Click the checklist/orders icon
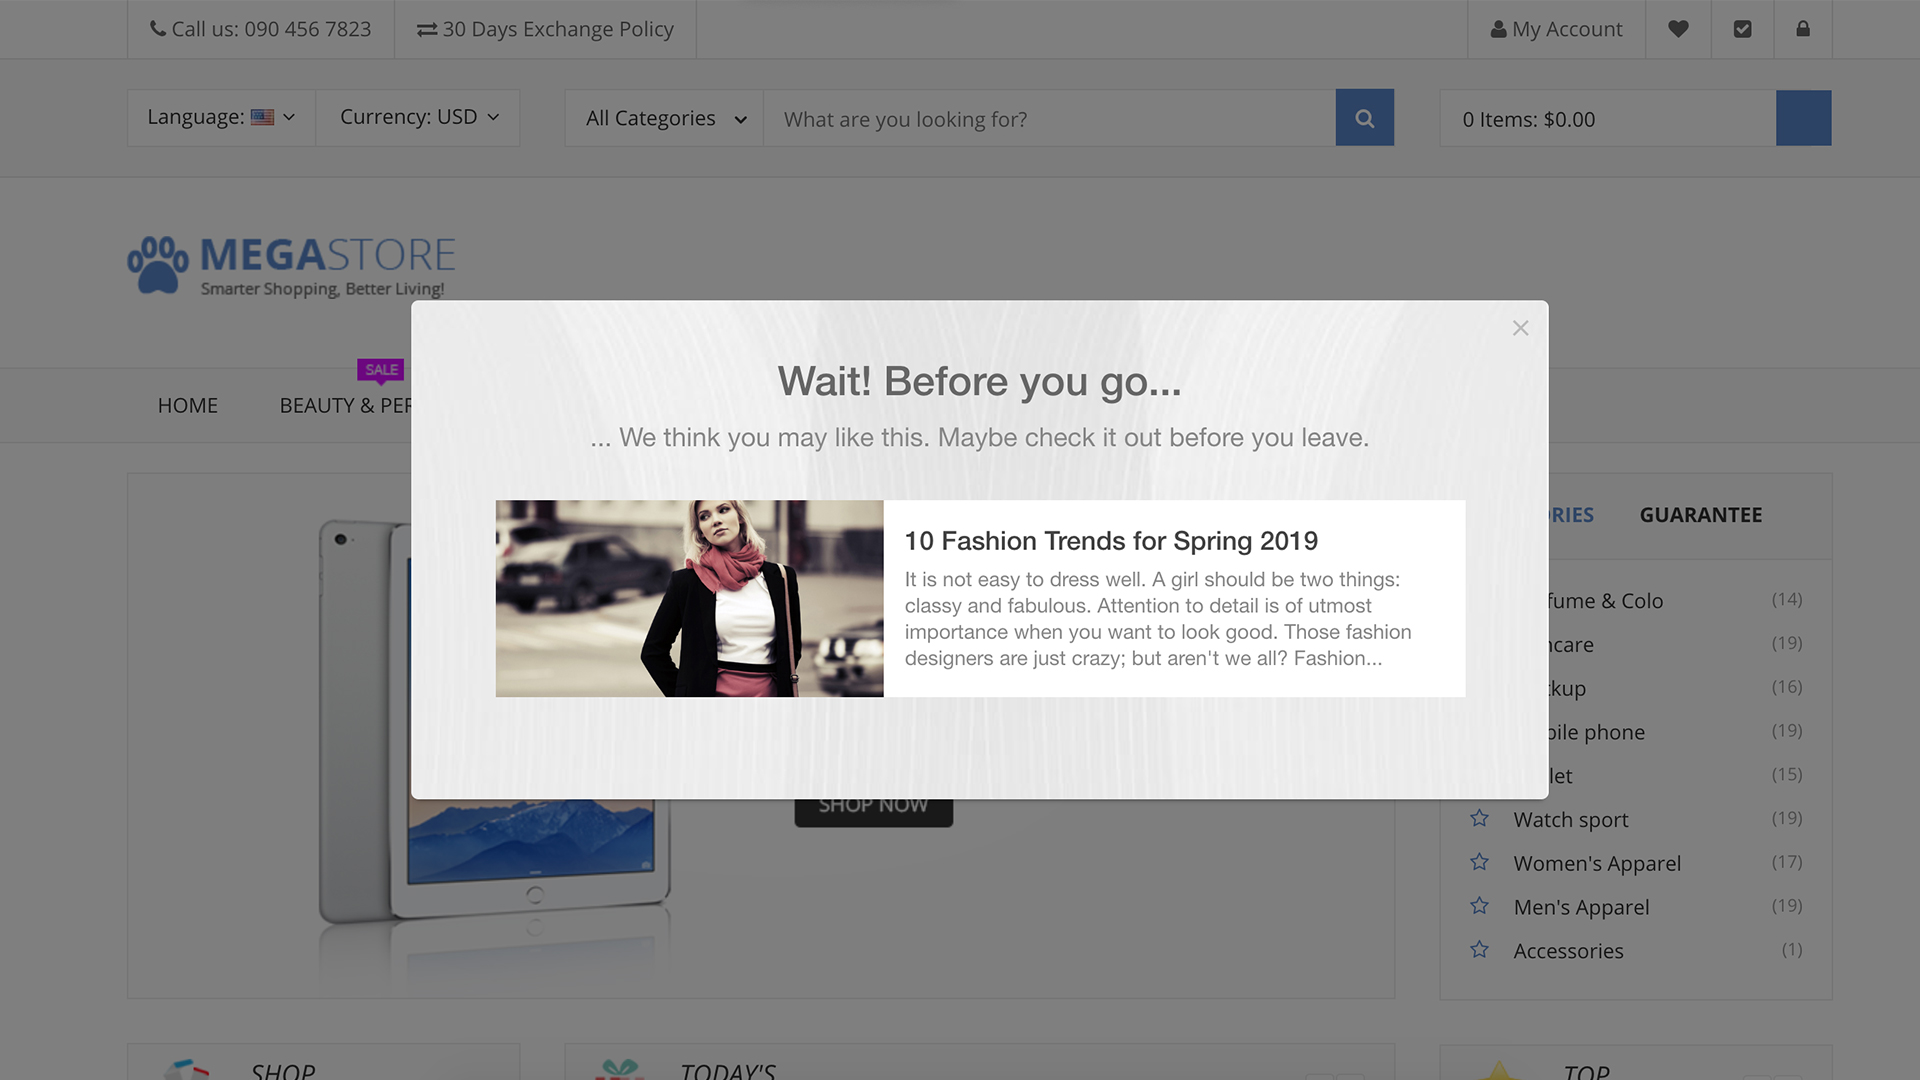The height and width of the screenshot is (1080, 1920). pyautogui.click(x=1742, y=29)
